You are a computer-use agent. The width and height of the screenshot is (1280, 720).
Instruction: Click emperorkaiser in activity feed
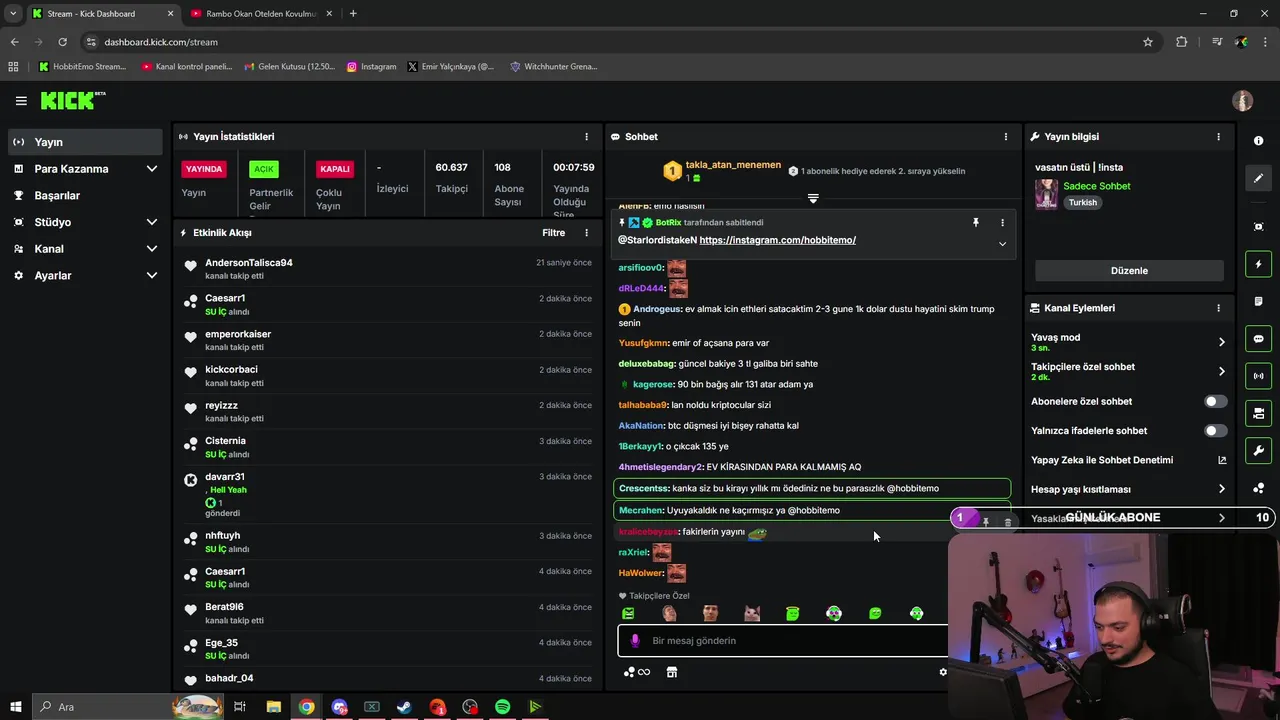238,334
